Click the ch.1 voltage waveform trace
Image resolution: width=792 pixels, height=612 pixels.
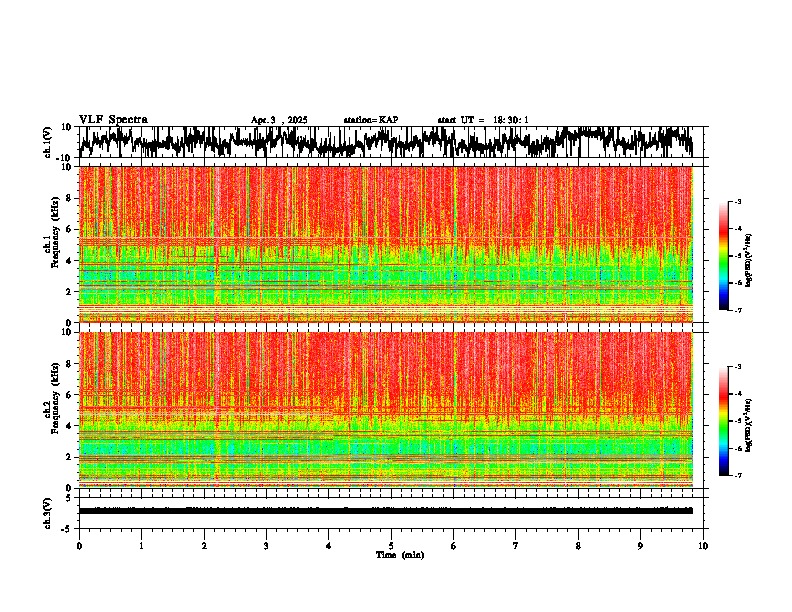click(385, 142)
